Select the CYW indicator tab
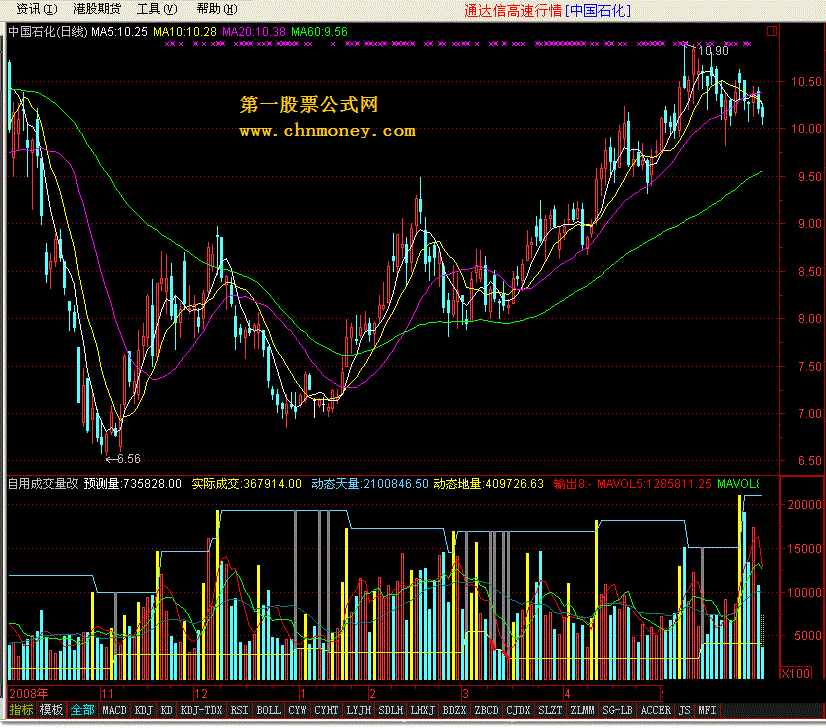826x728 pixels. coord(297,710)
